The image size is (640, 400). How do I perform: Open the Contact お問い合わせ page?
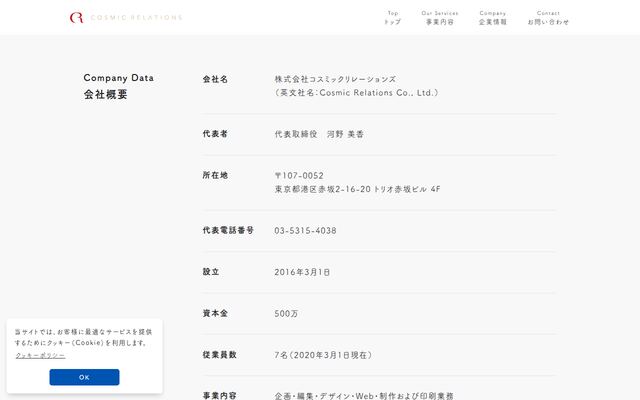[x=548, y=18]
